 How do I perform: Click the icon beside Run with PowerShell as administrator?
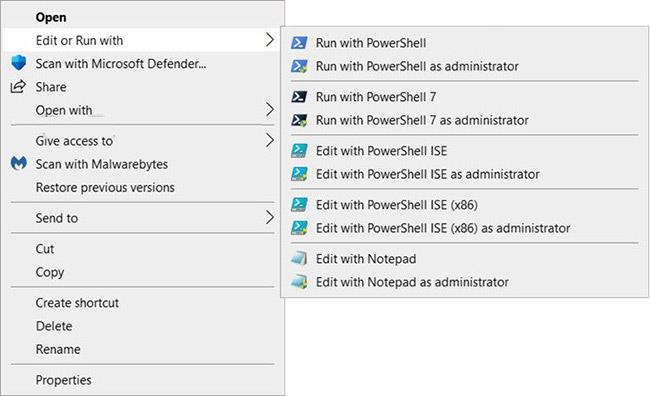[299, 66]
